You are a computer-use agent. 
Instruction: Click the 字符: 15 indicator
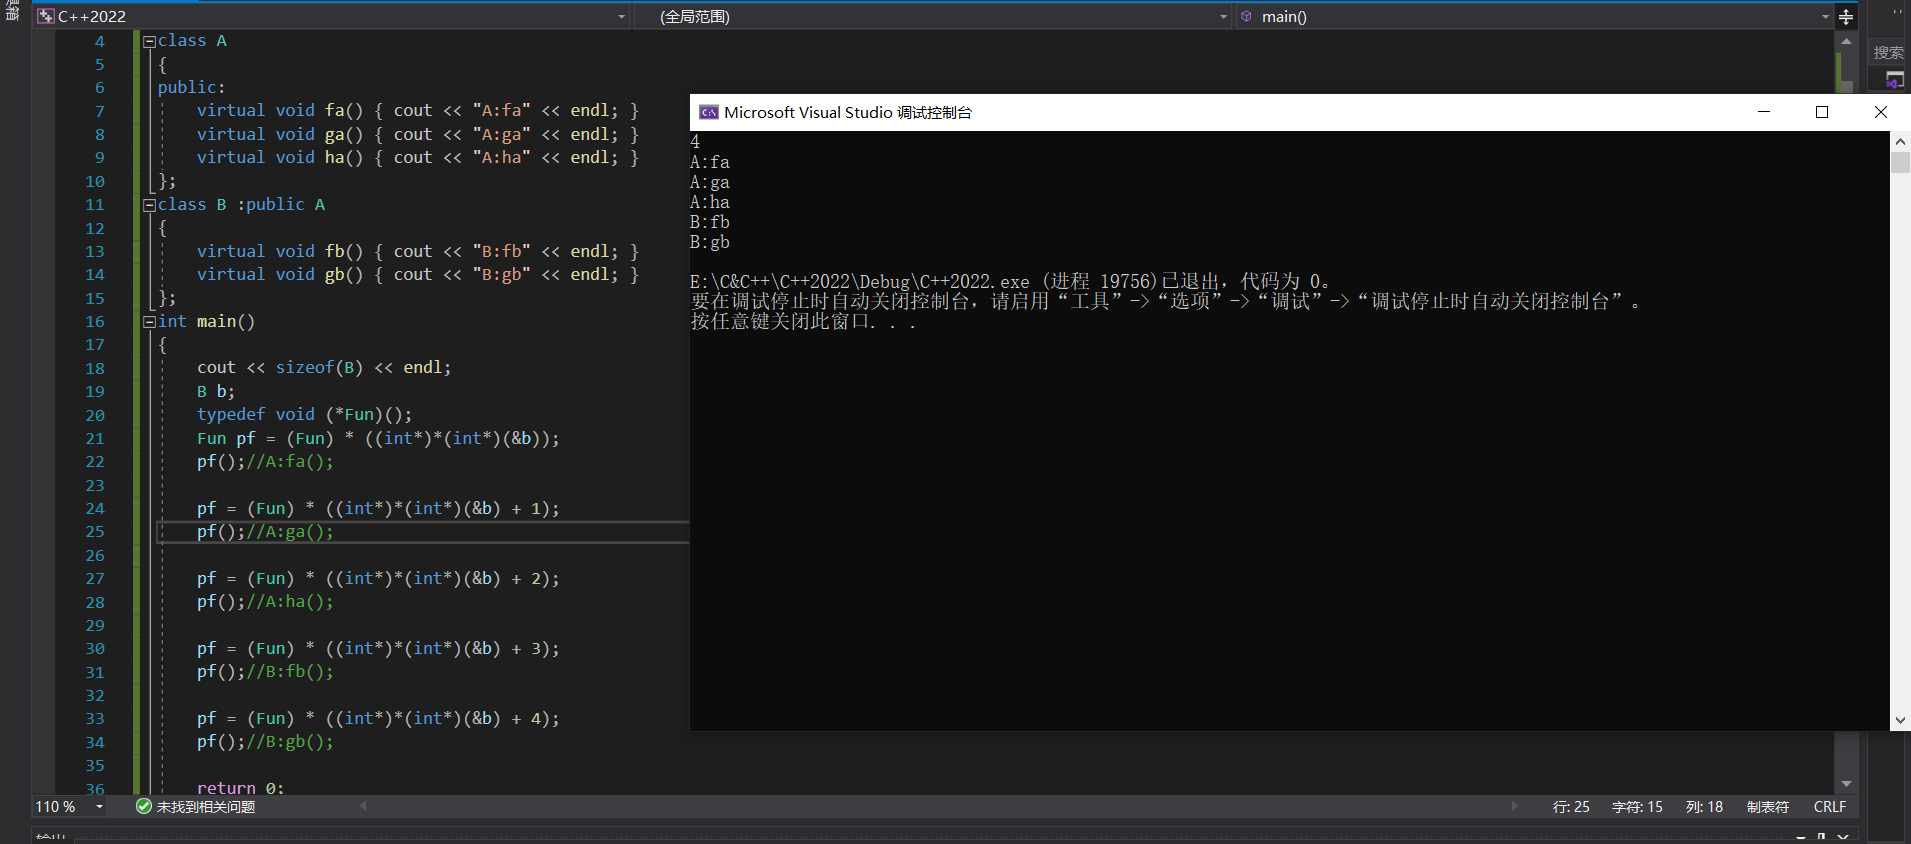(x=1637, y=807)
